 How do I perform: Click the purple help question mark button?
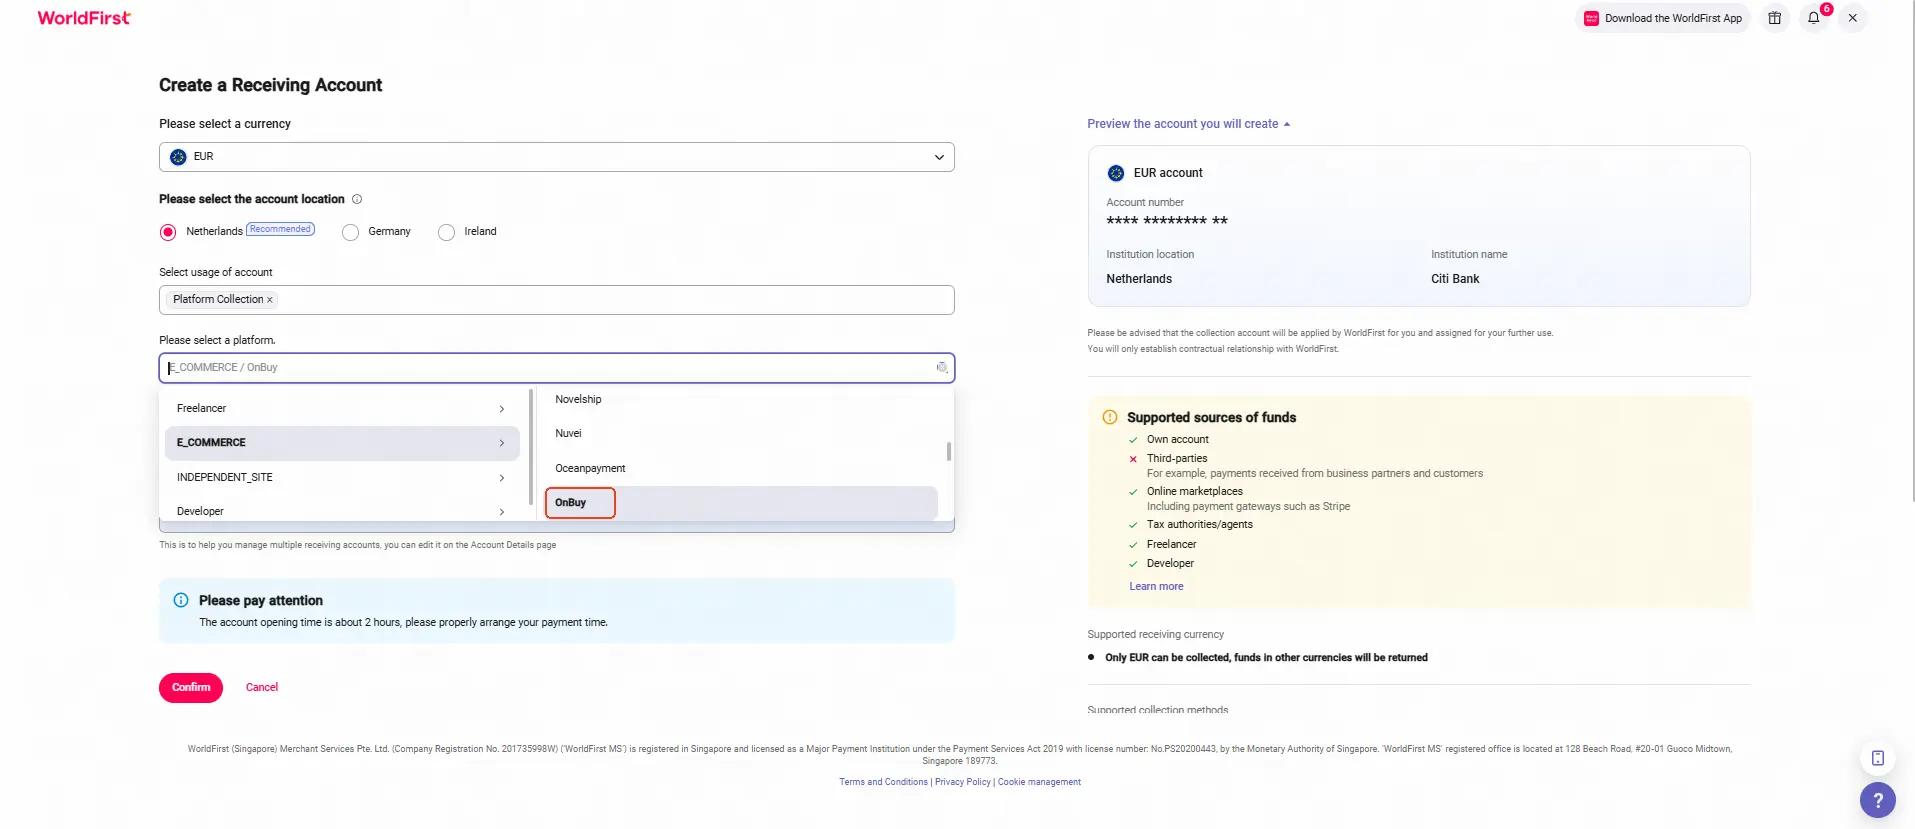[x=1877, y=800]
